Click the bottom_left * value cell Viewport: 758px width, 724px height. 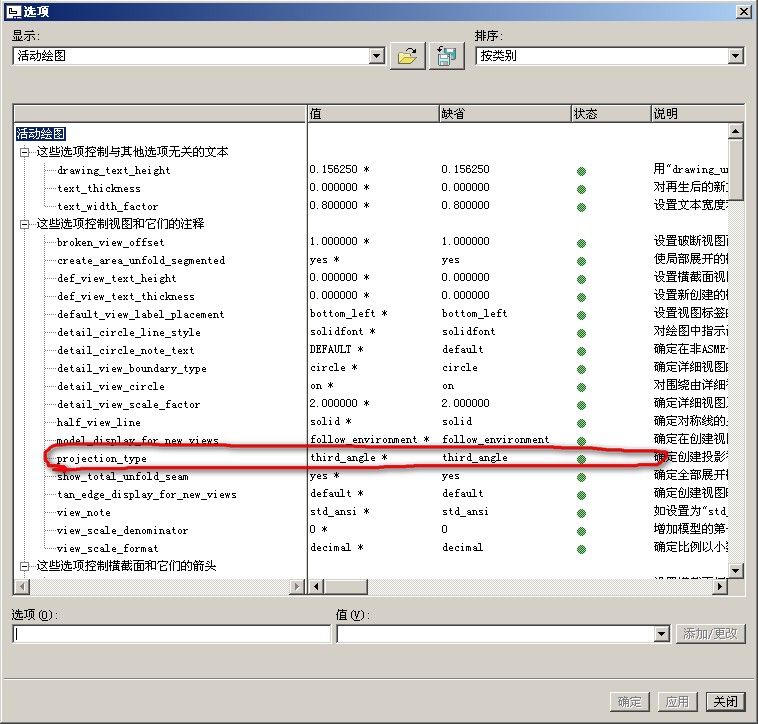[349, 314]
